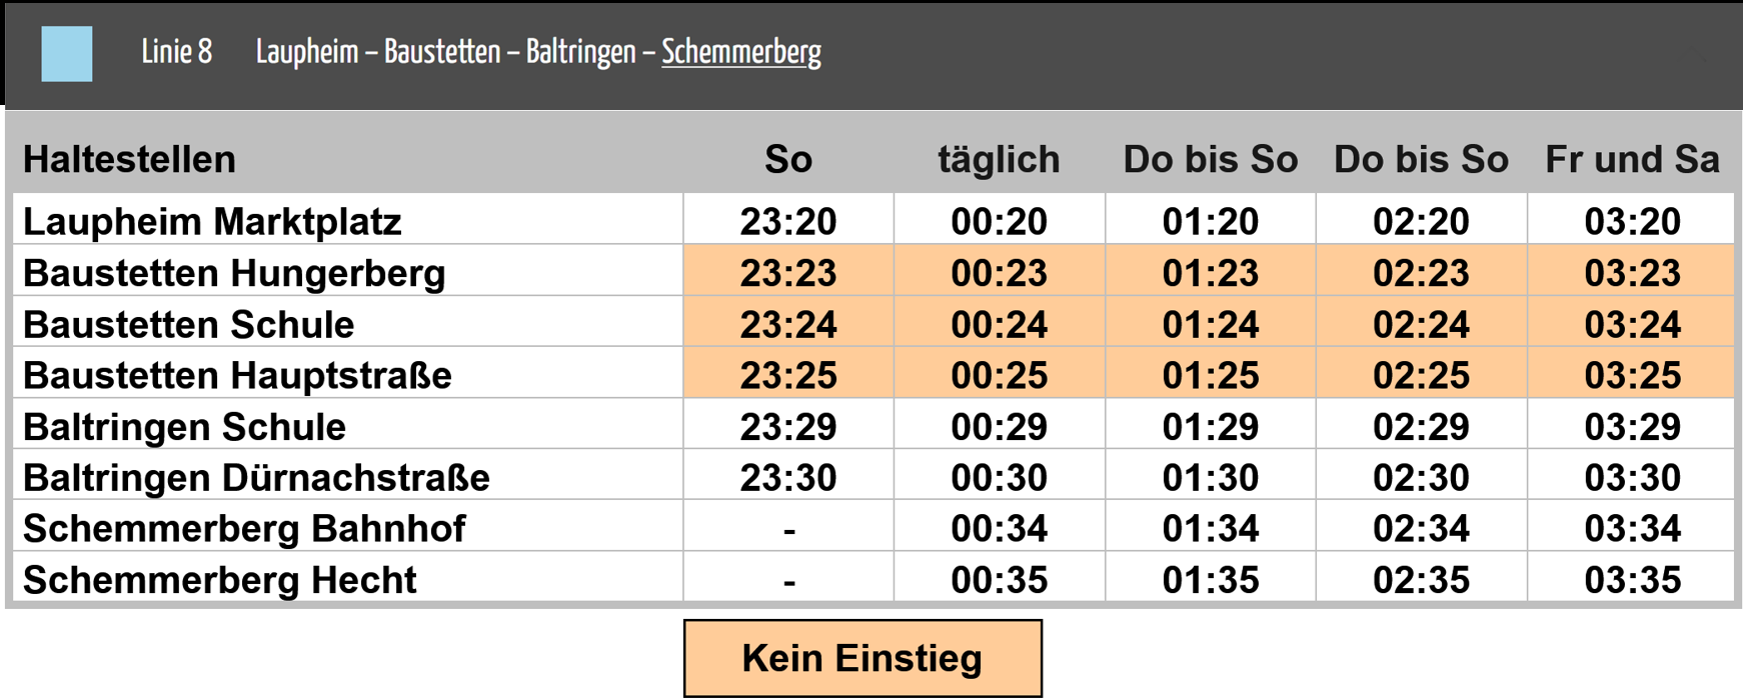The width and height of the screenshot is (1743, 700).
Task: Select the Haltestellen column header
Action: point(129,159)
